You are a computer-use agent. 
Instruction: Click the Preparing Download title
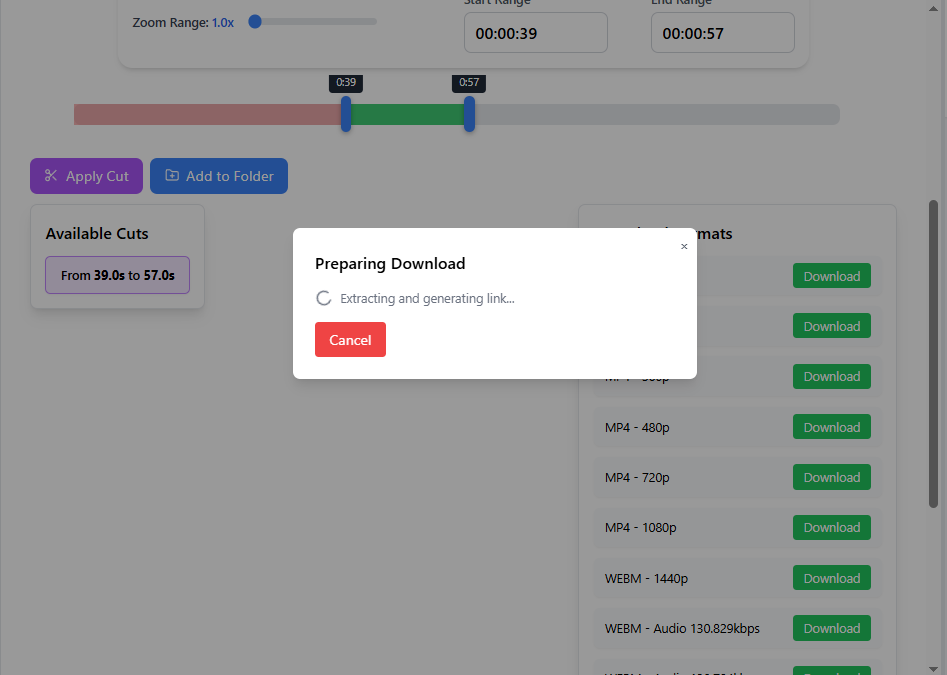[x=390, y=264]
